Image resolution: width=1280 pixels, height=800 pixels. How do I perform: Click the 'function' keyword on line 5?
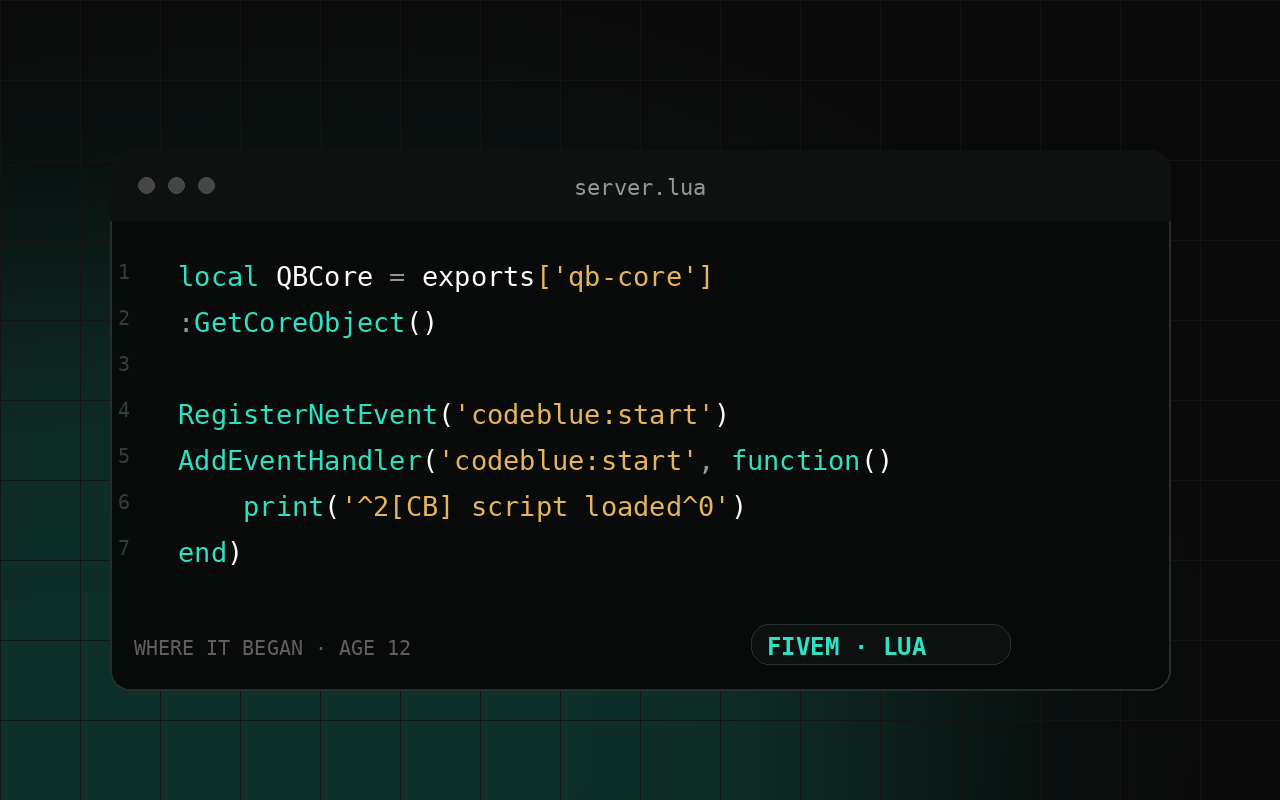[796, 461]
